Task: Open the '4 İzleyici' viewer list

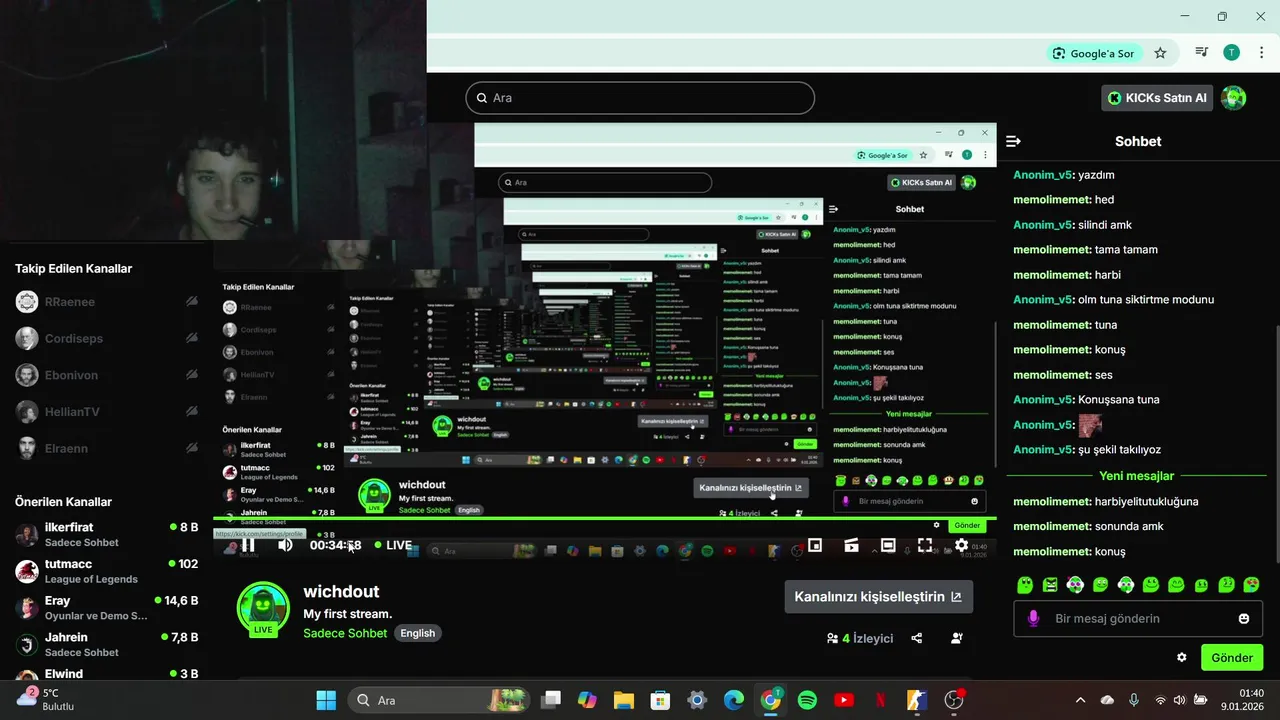Action: tap(860, 638)
